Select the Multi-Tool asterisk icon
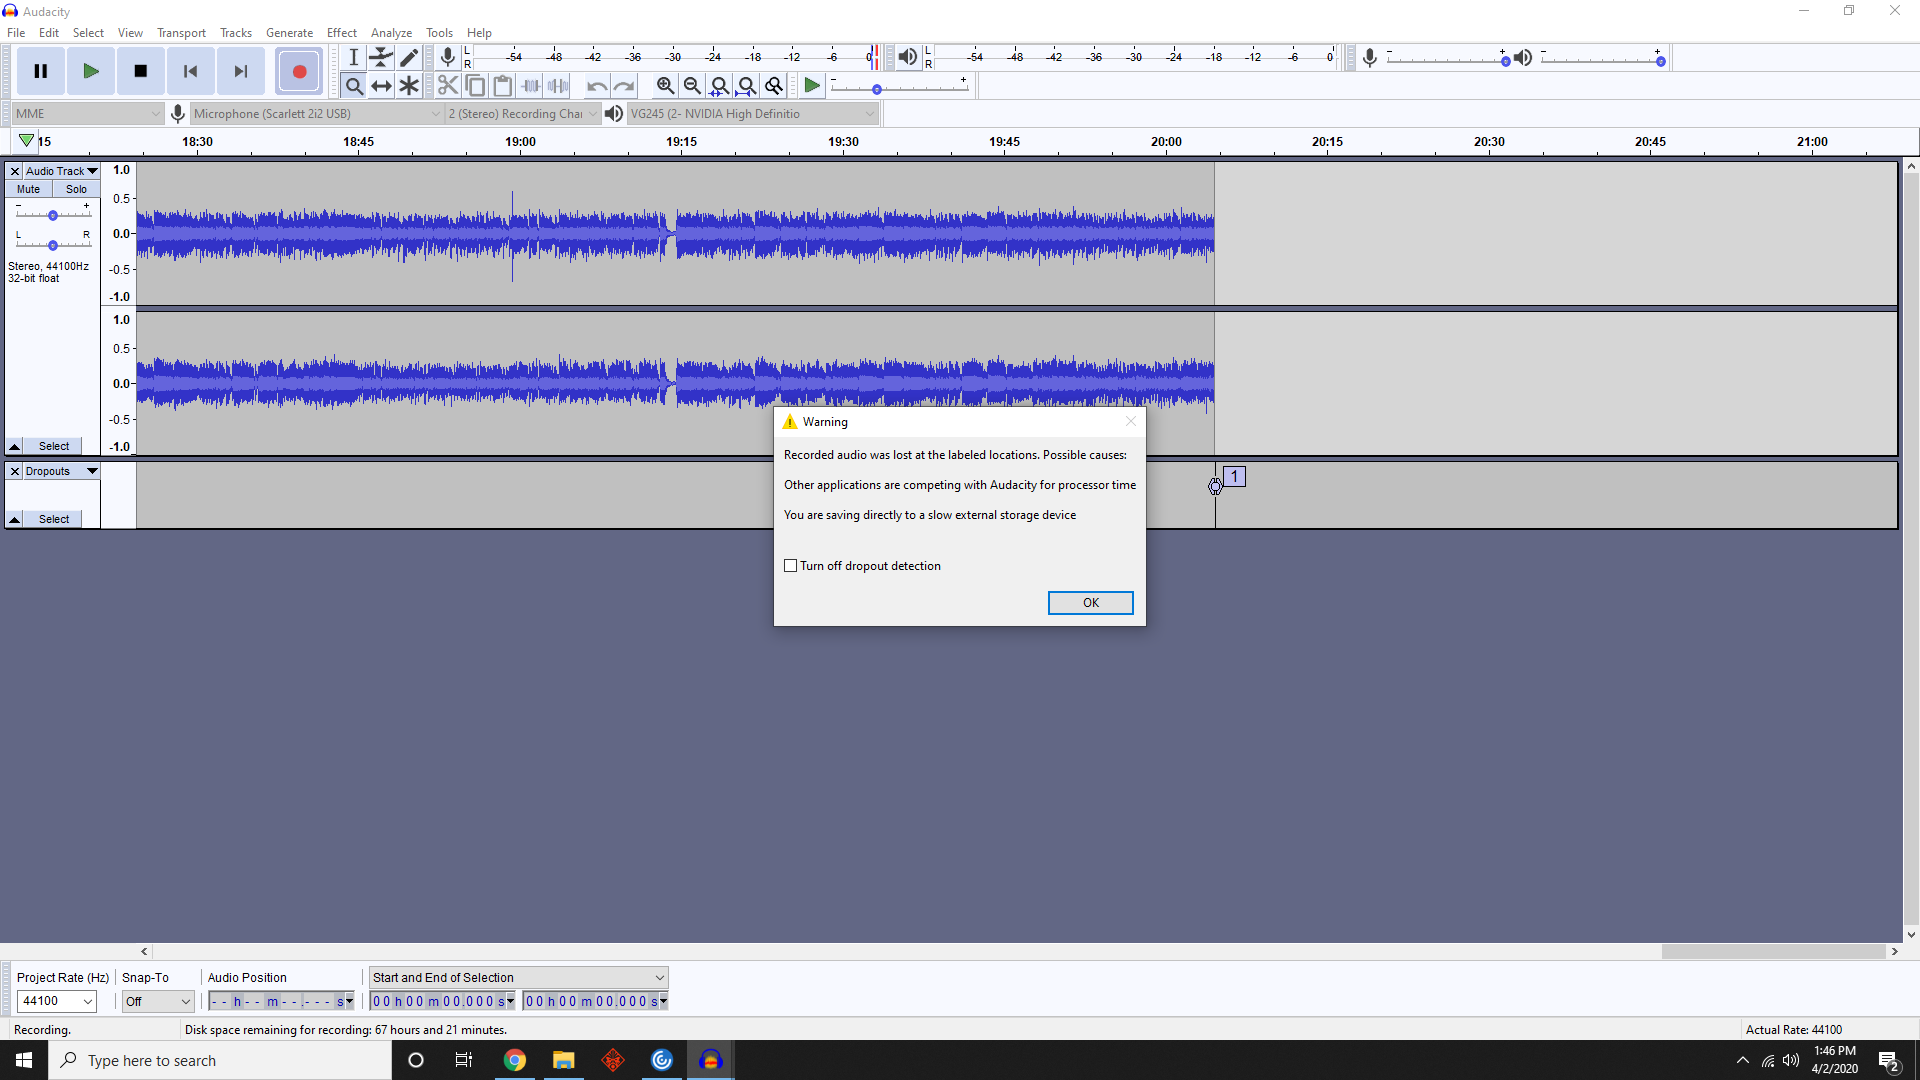1920x1080 pixels. pyautogui.click(x=409, y=86)
